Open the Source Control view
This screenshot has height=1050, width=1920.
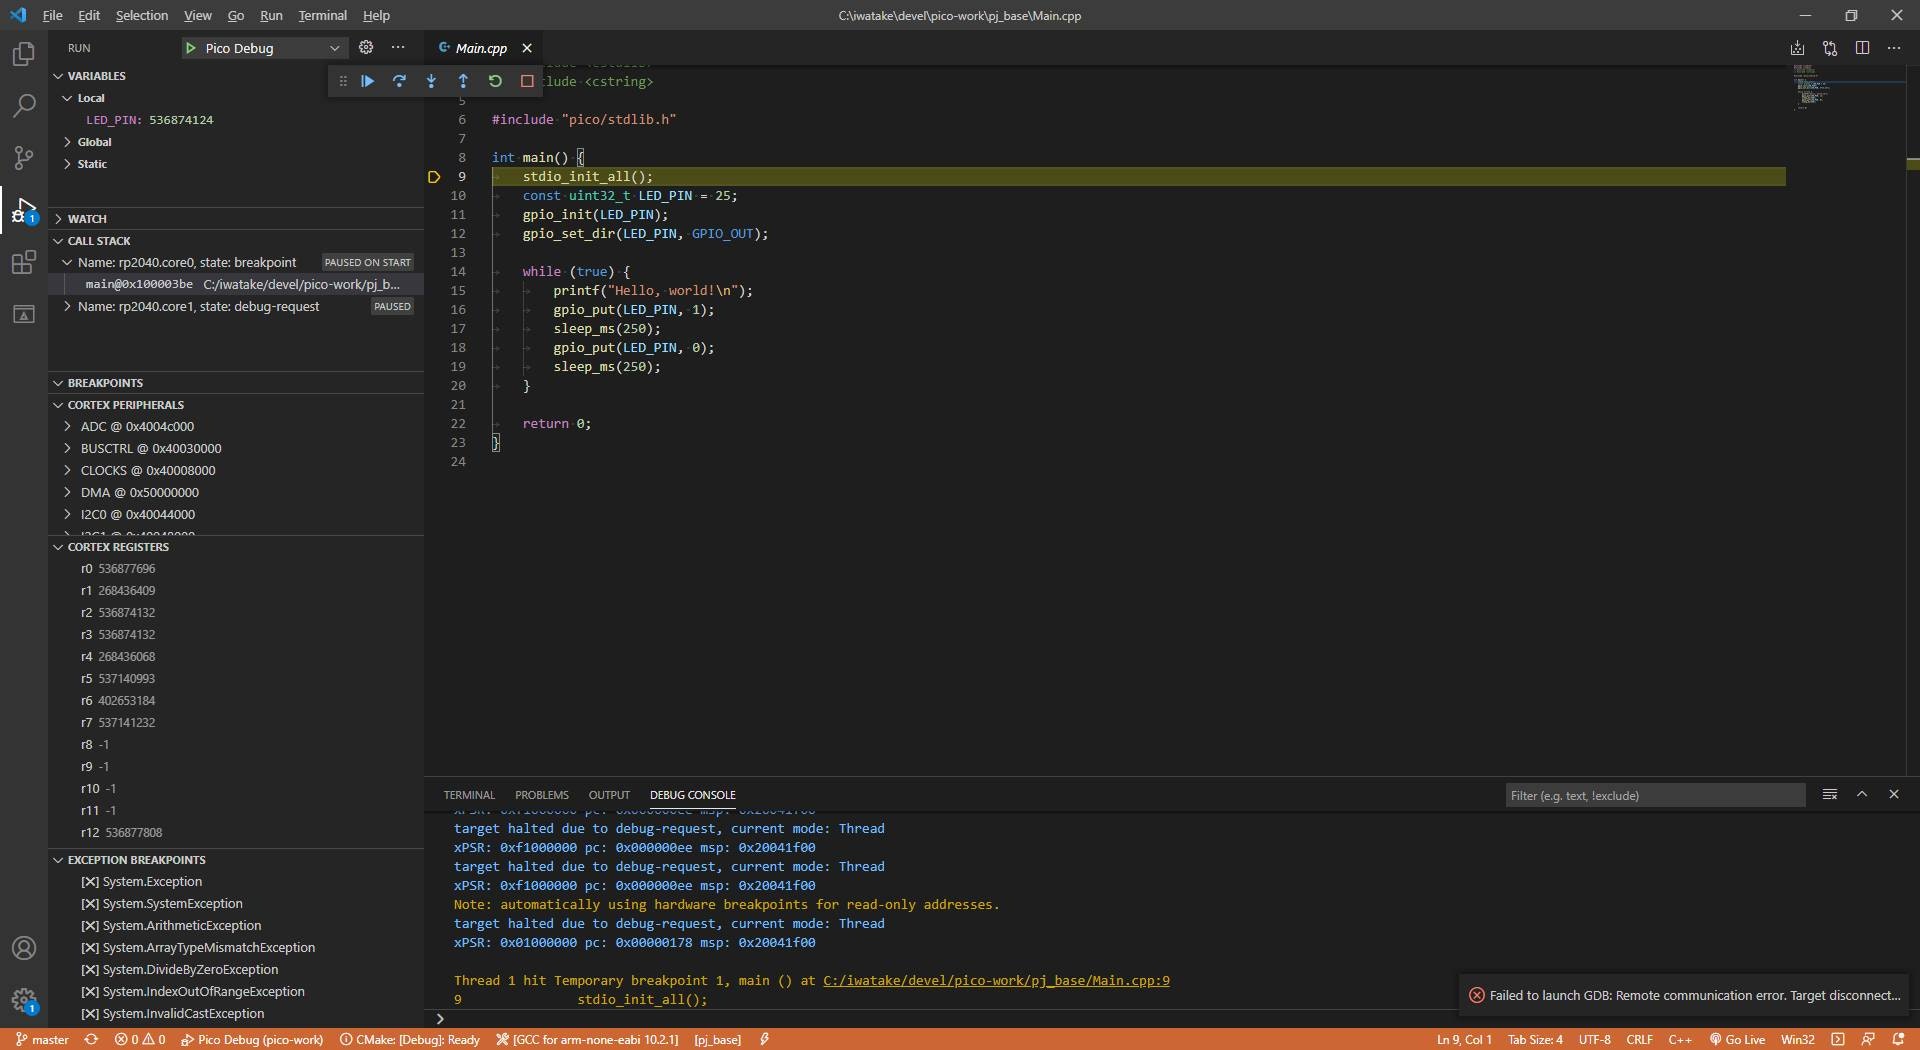(x=23, y=158)
